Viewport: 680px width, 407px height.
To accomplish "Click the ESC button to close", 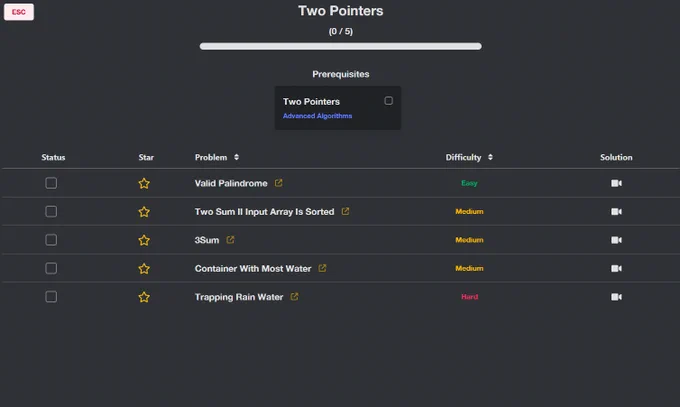I will (19, 12).
